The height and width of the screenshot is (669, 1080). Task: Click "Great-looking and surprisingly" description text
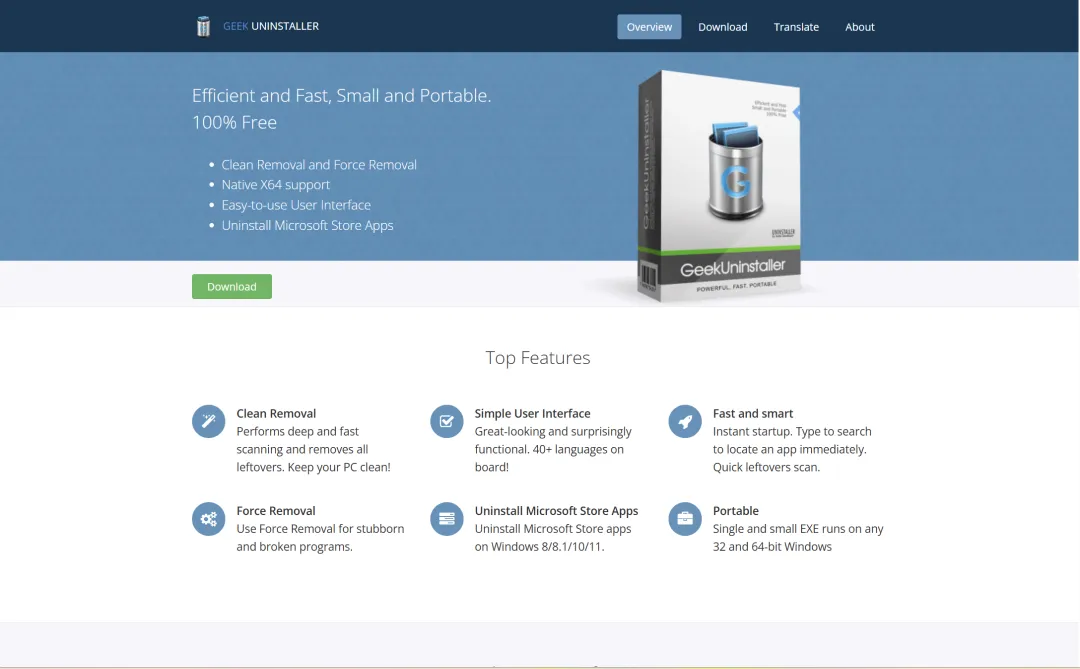point(553,431)
